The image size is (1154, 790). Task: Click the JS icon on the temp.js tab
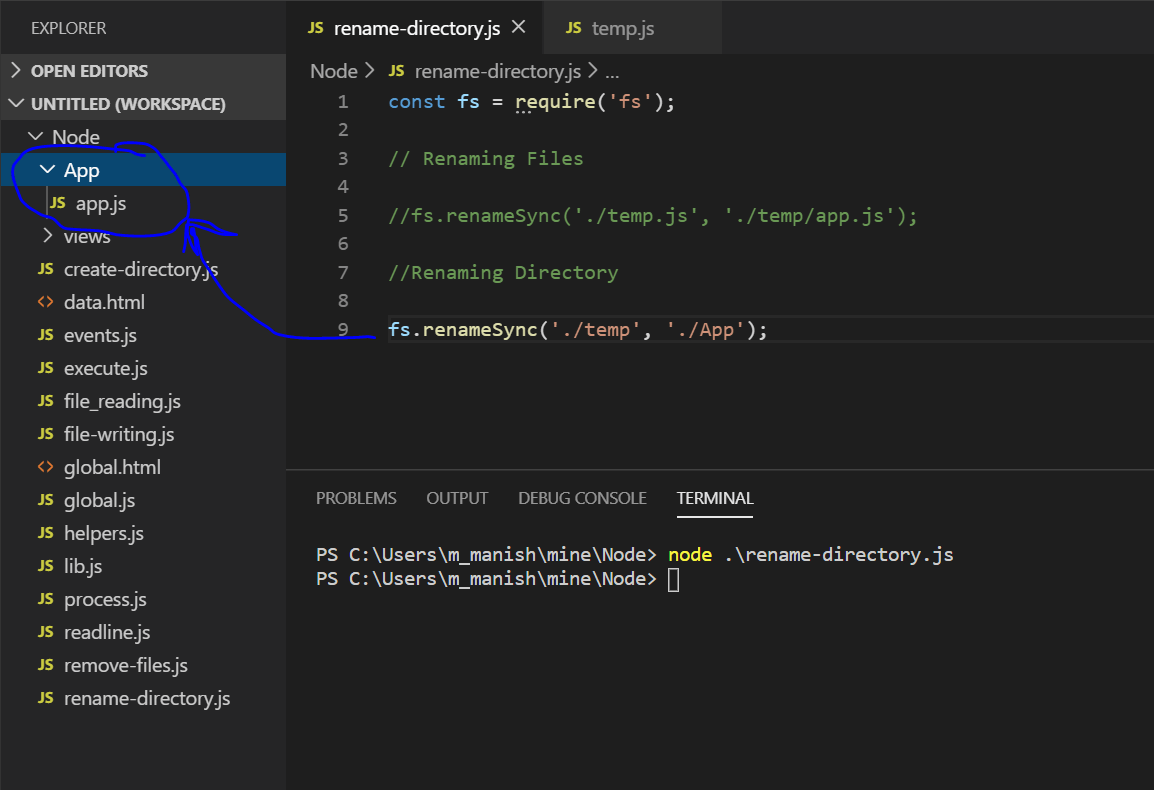tap(573, 27)
